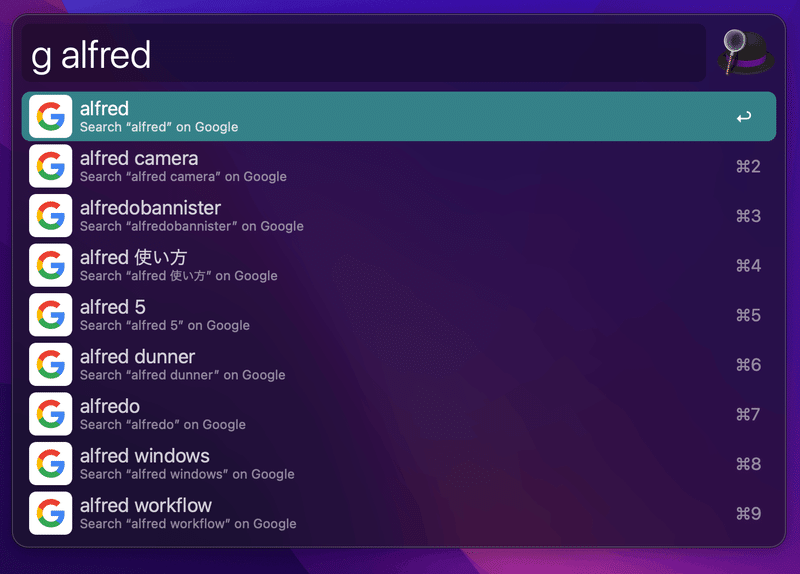Click the ⌘2 shortcut label
This screenshot has height=574, width=800.
(748, 166)
